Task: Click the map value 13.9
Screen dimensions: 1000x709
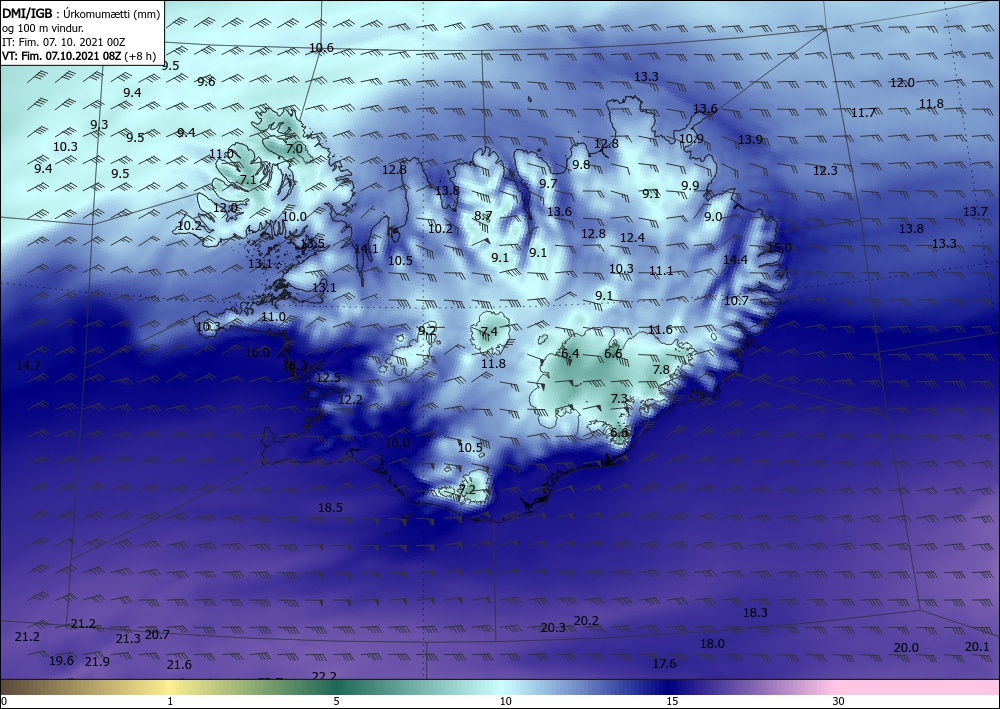Action: click(751, 140)
